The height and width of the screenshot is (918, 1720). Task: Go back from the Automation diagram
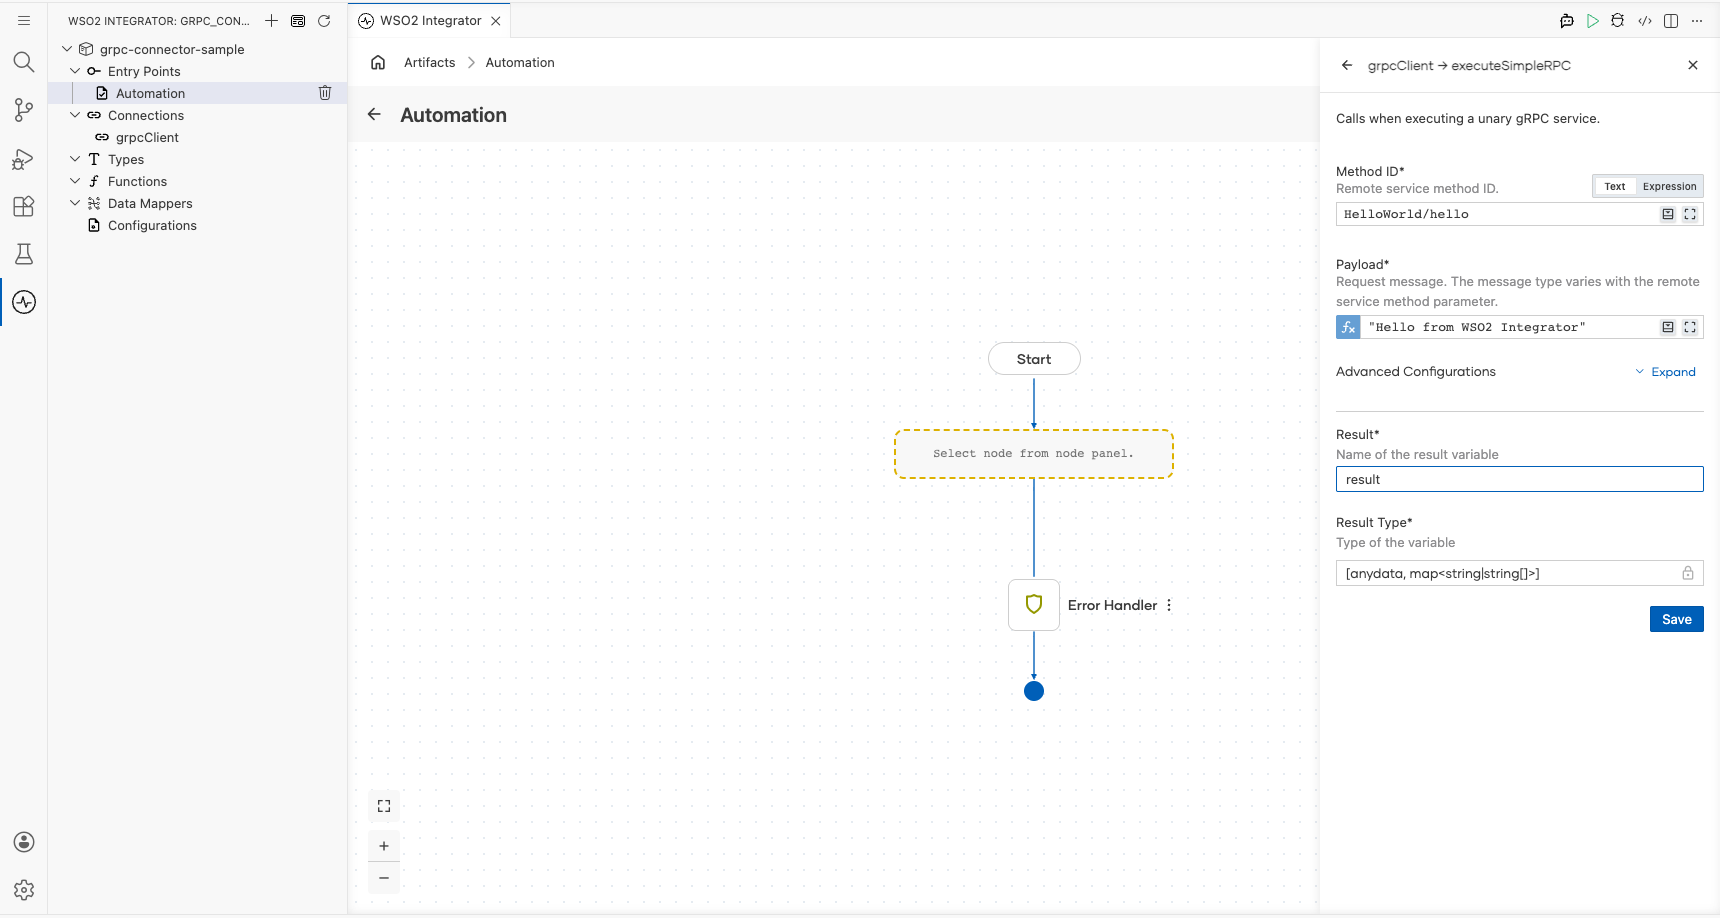tap(374, 114)
